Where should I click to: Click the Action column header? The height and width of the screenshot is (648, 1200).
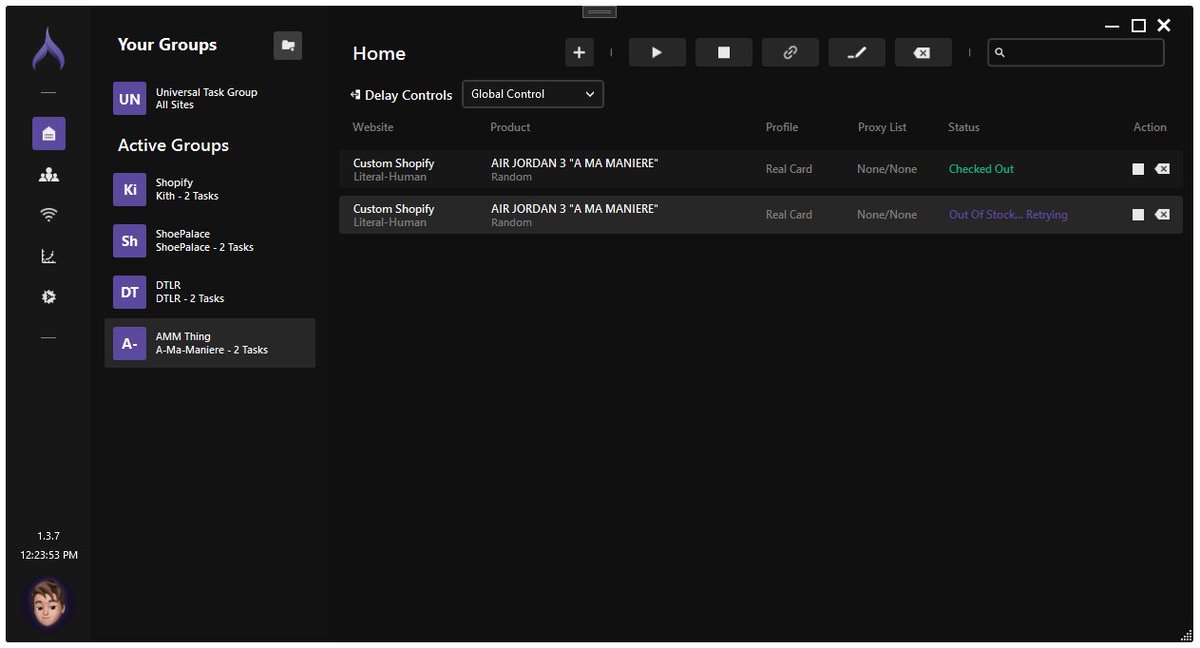pos(1150,127)
